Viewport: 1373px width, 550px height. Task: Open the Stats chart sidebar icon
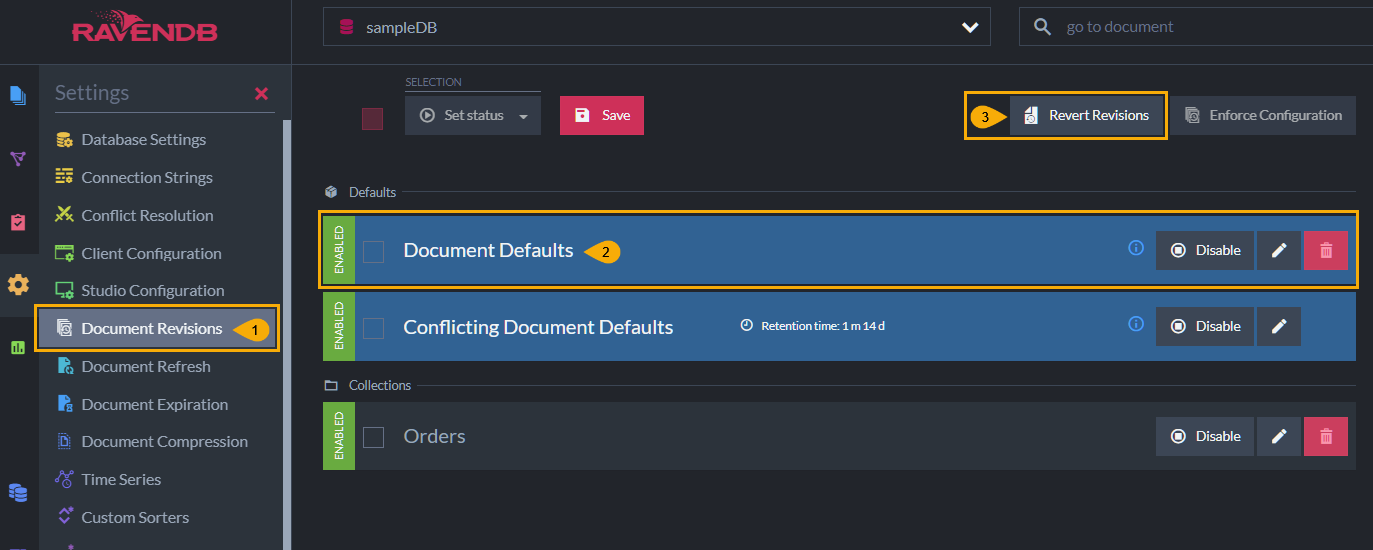tap(18, 347)
